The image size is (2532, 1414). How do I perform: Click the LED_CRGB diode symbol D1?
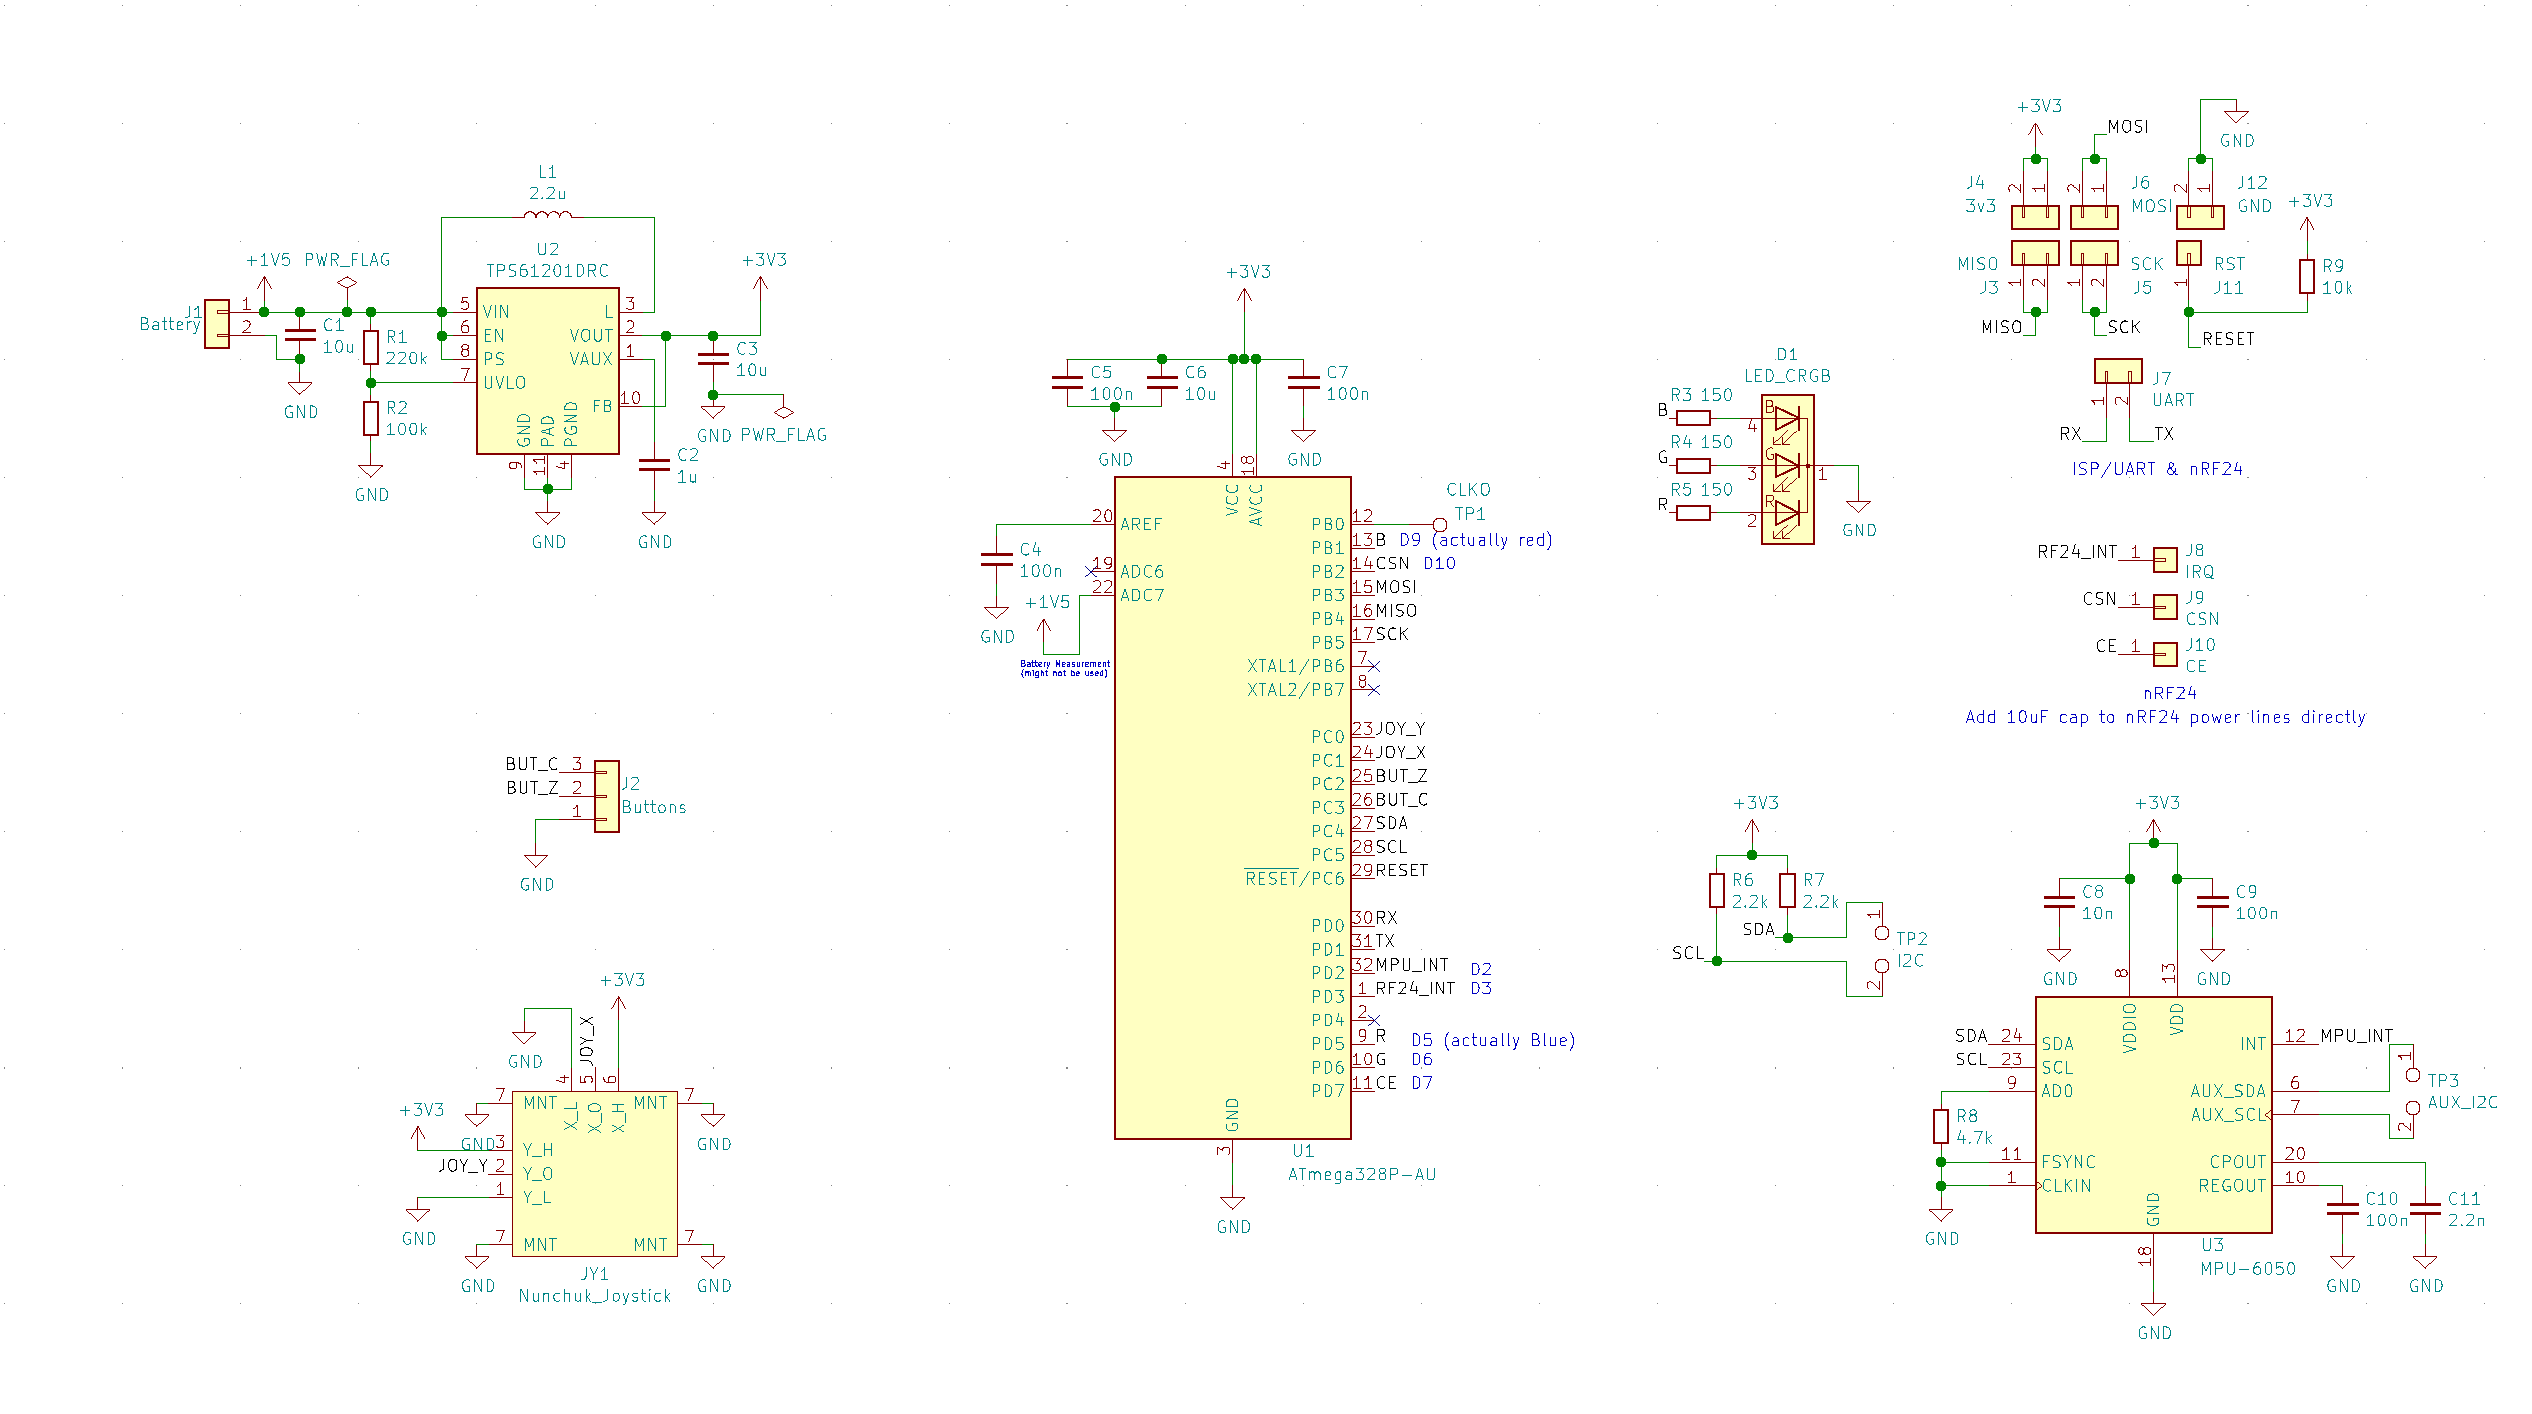pyautogui.click(x=1787, y=469)
